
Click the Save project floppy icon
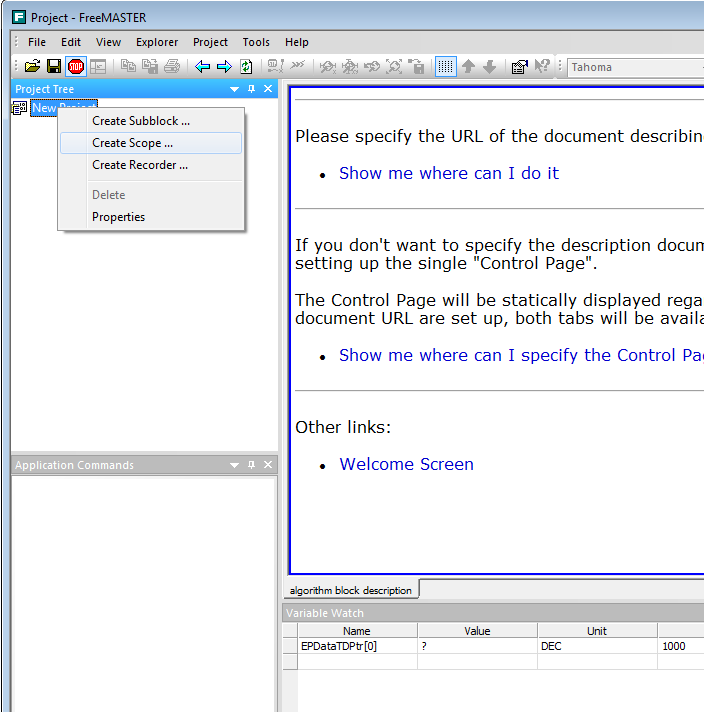coord(54,67)
